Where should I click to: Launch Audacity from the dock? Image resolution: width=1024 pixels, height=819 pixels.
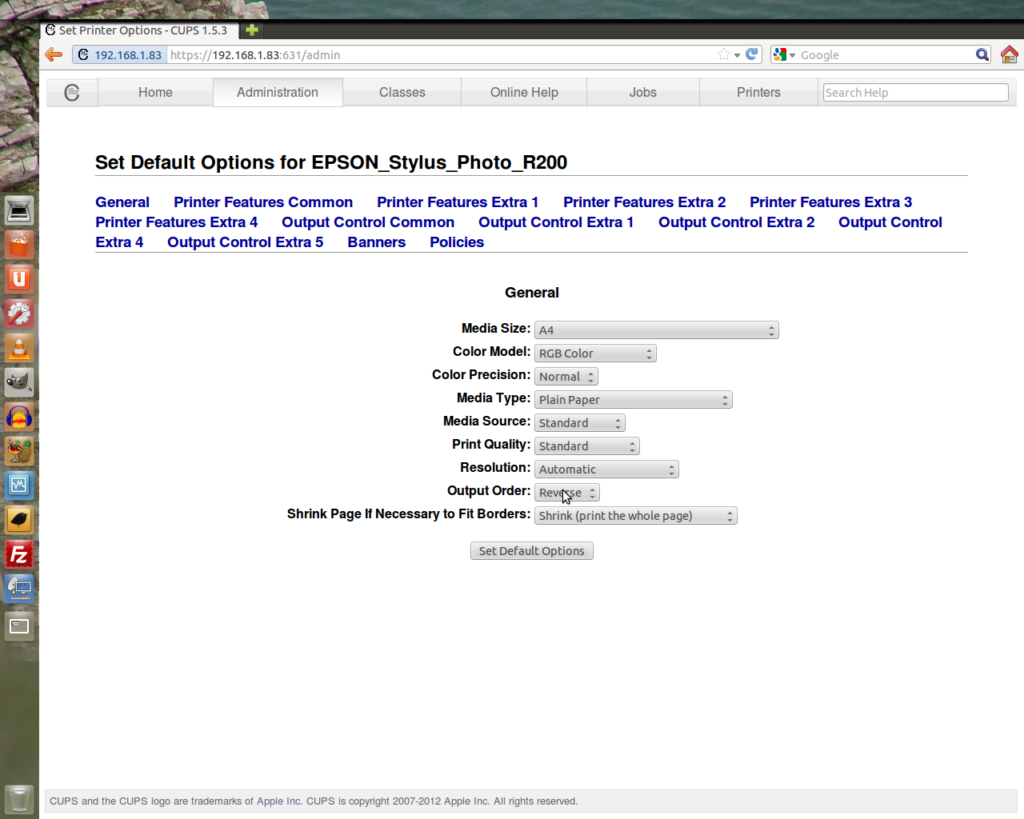[19, 417]
